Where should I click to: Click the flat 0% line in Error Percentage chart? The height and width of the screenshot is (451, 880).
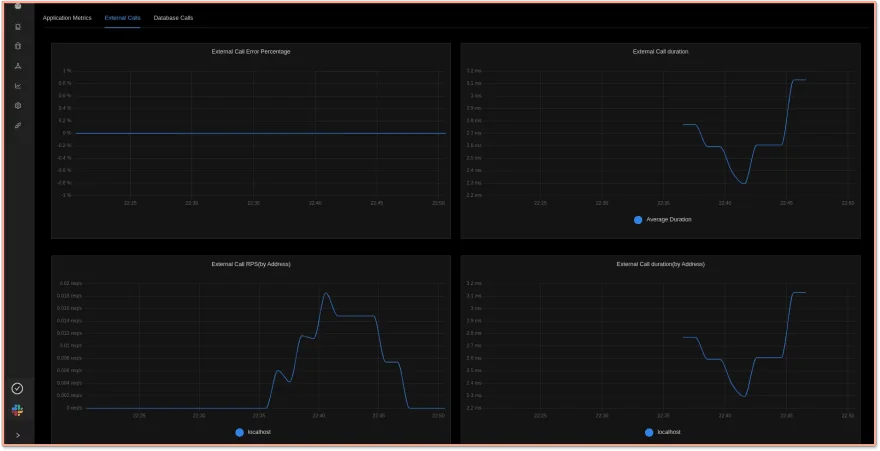point(261,134)
